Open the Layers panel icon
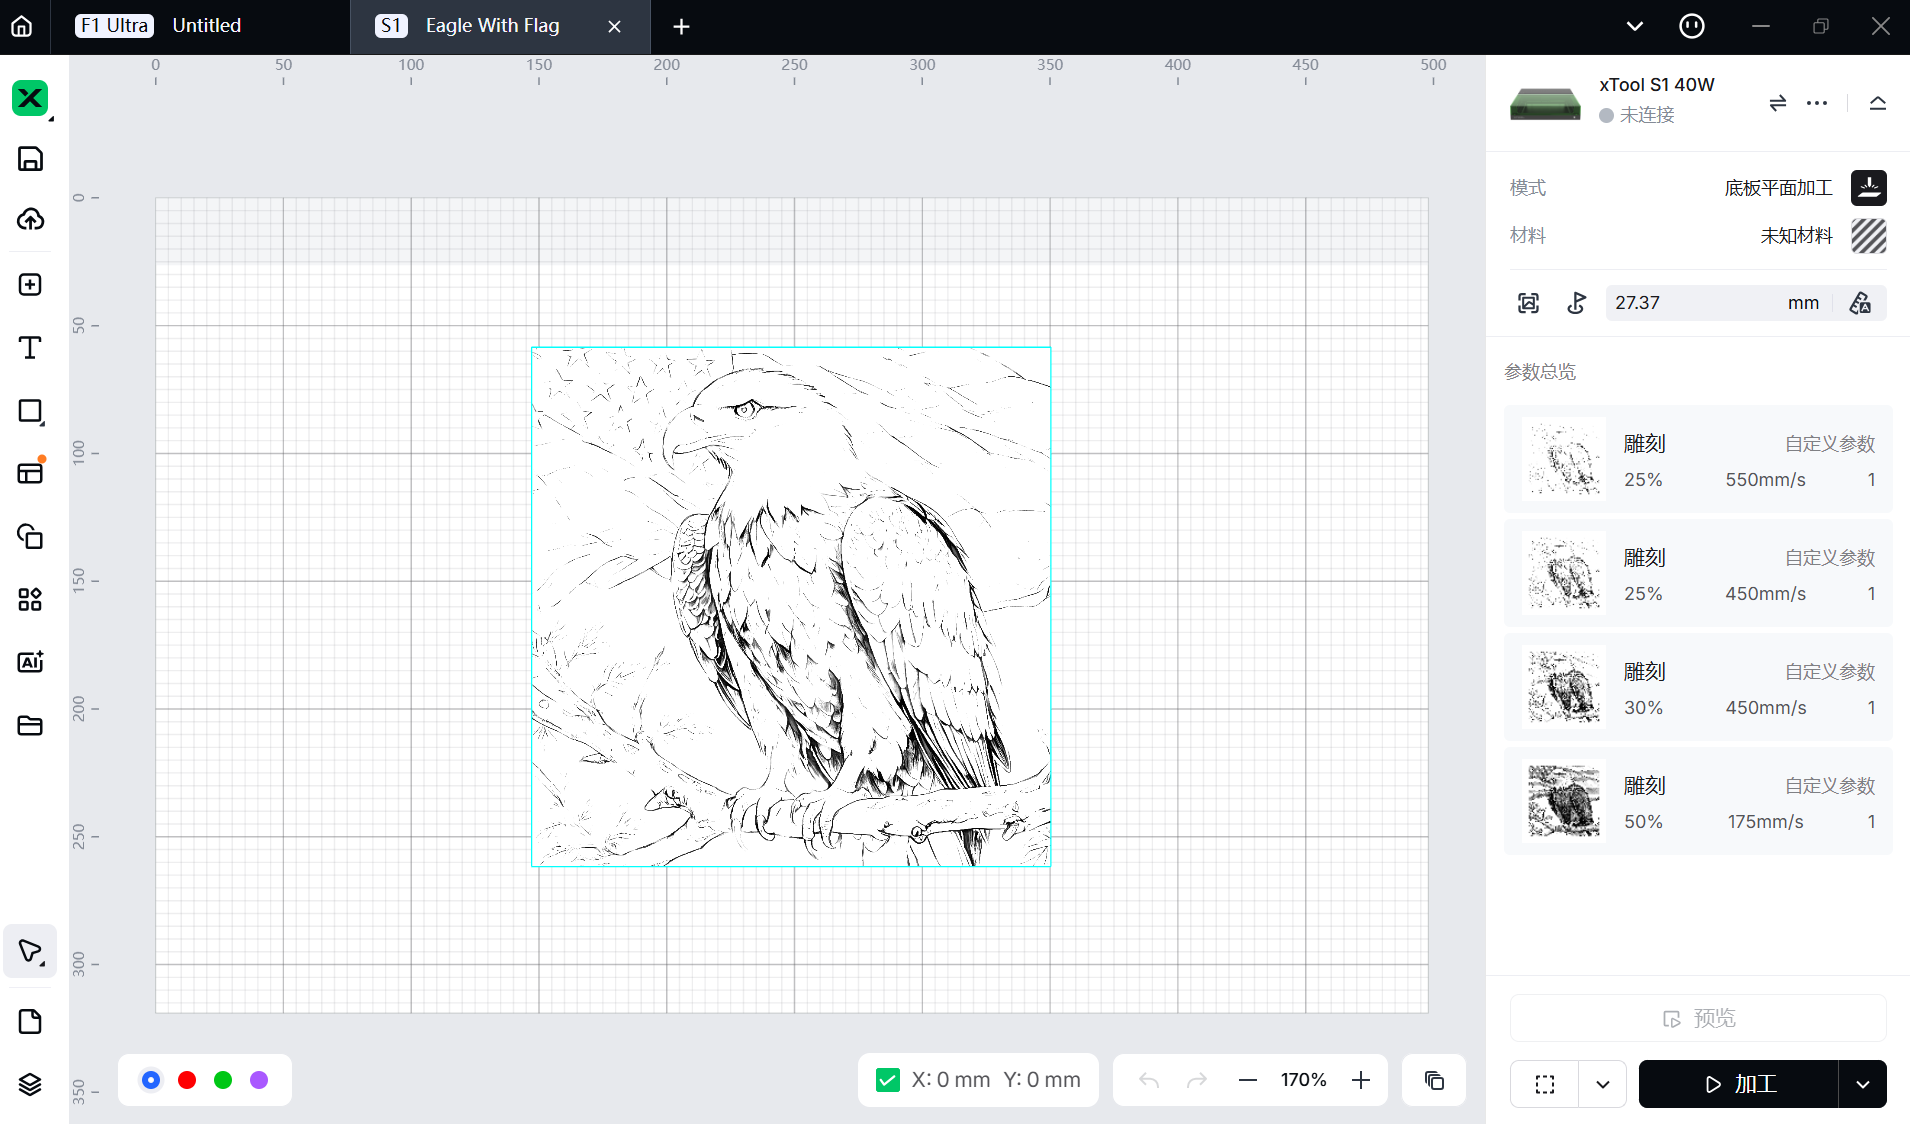This screenshot has width=1910, height=1124. [30, 1084]
